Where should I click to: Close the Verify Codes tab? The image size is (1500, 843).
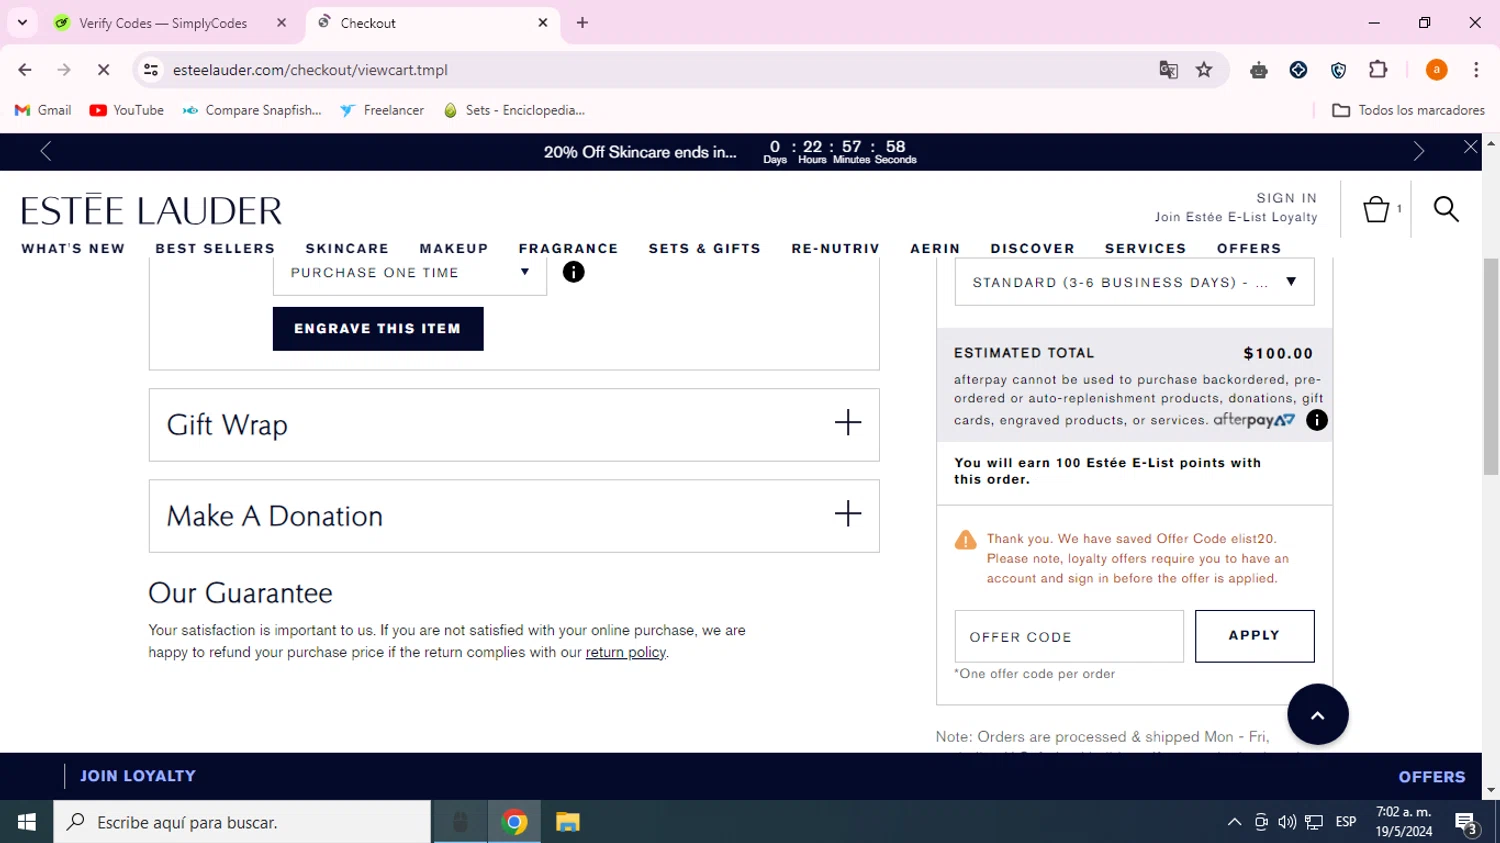click(281, 23)
